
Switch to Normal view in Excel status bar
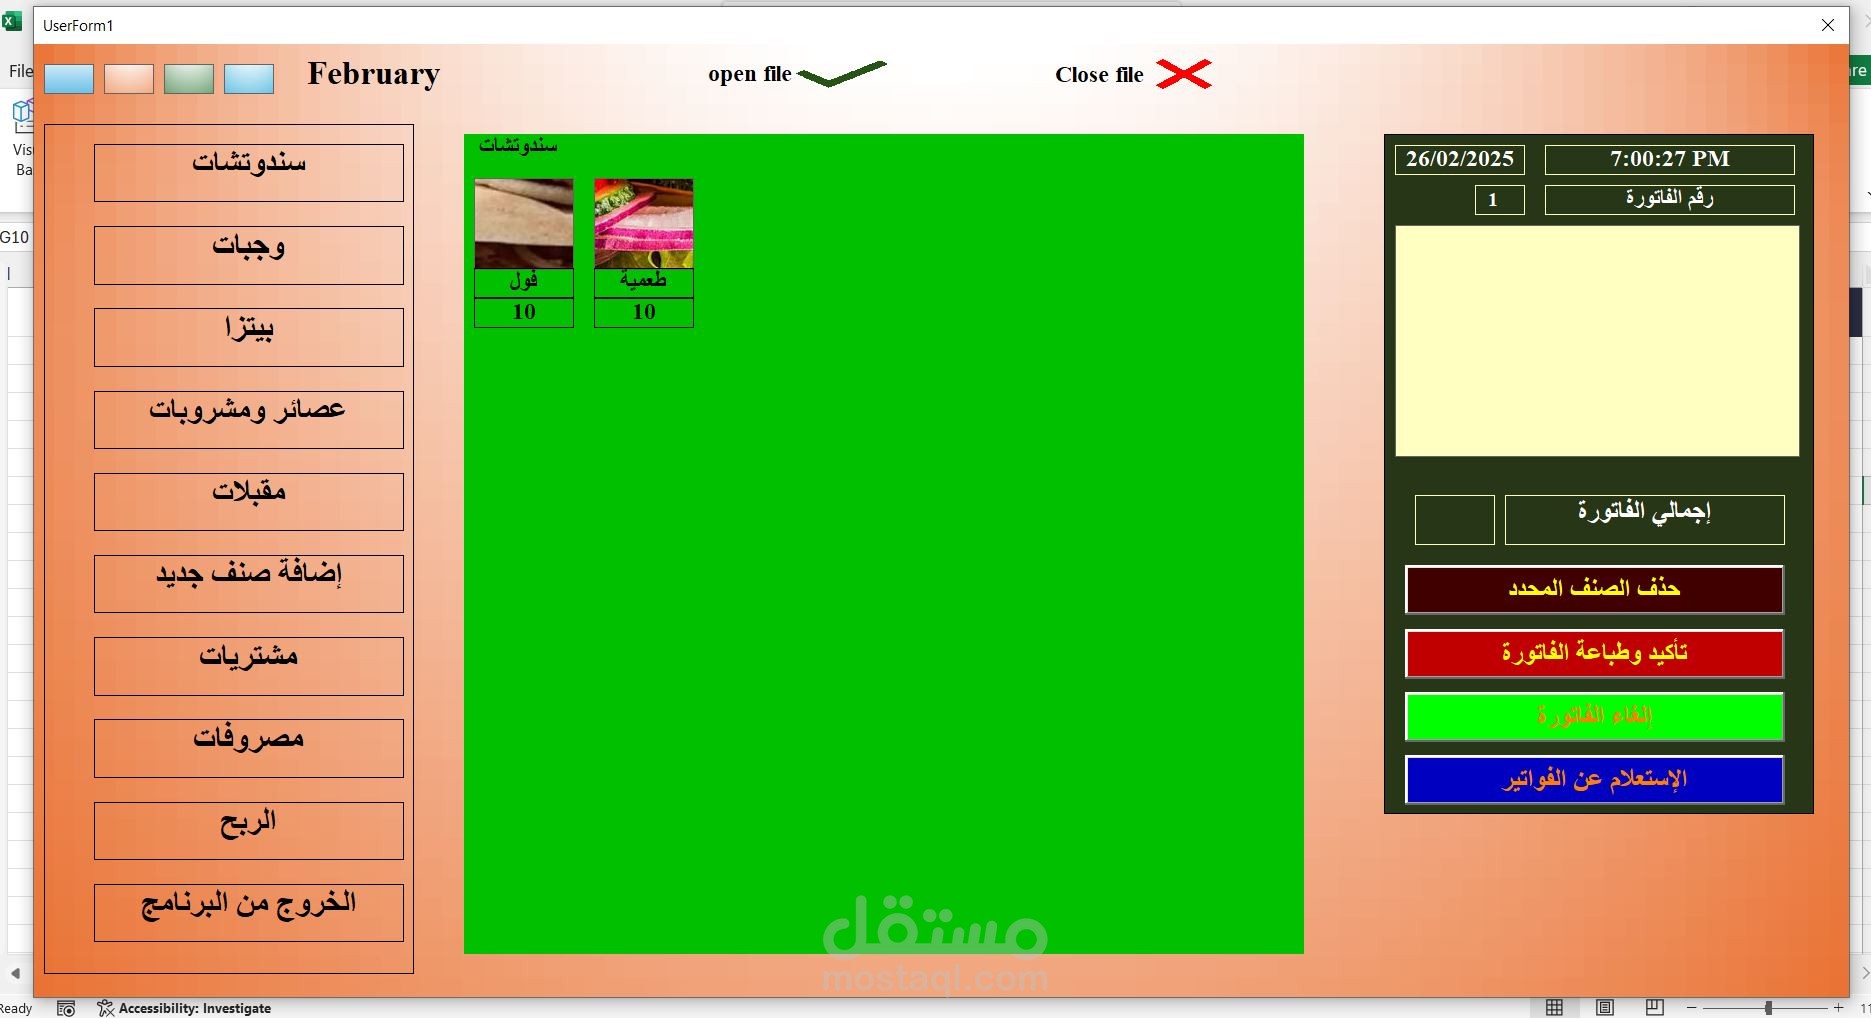pyautogui.click(x=1554, y=1007)
